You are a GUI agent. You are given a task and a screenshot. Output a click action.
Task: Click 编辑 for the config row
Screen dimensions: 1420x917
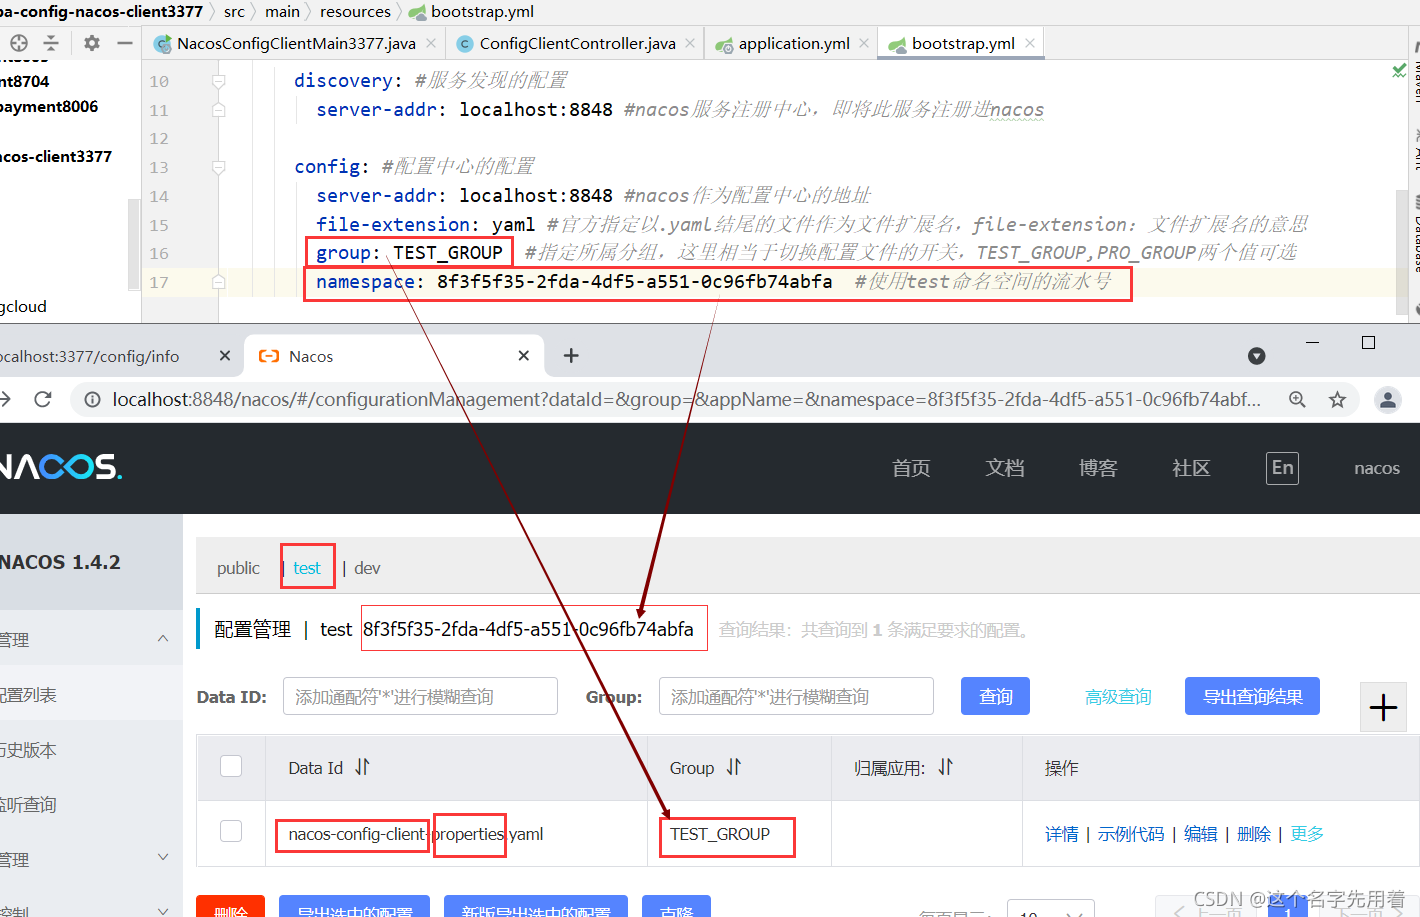click(x=1201, y=834)
